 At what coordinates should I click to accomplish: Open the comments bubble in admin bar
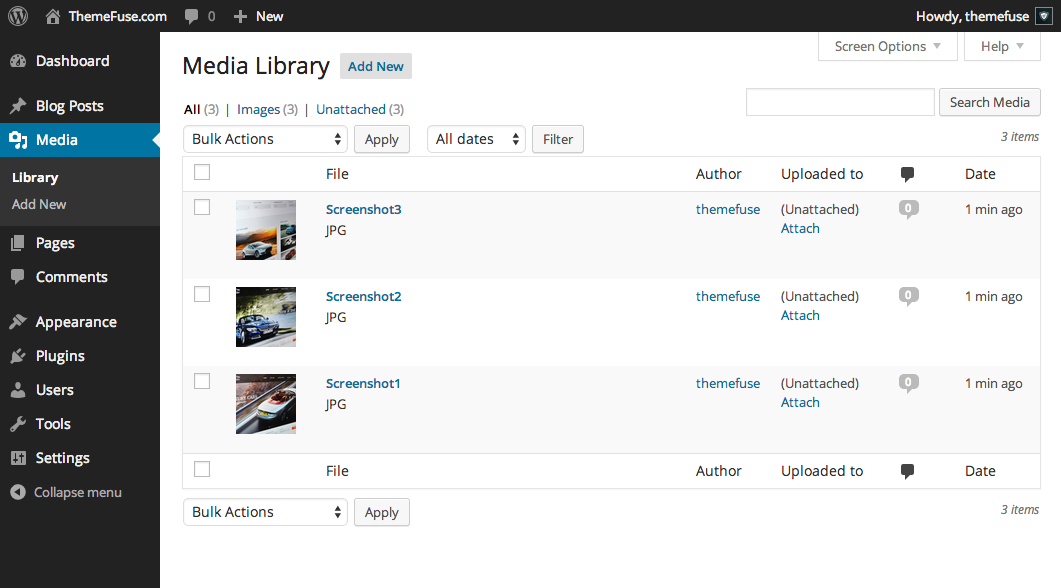click(191, 16)
